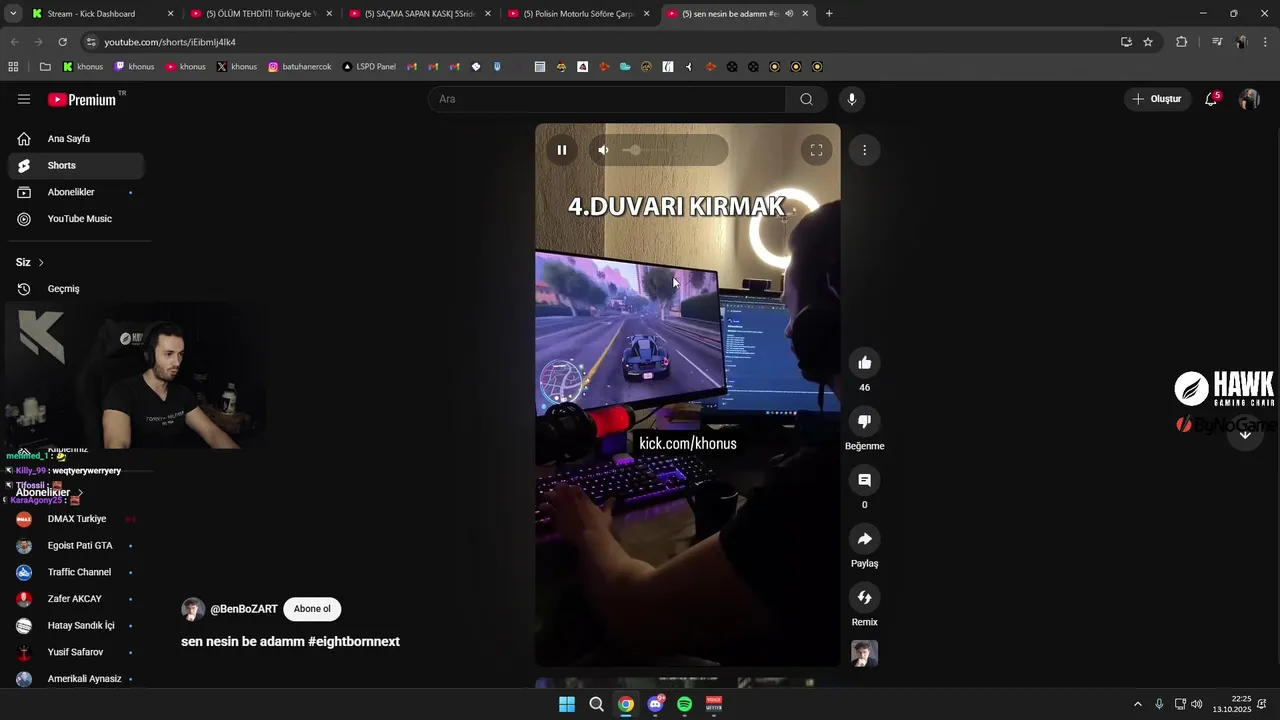The image size is (1280, 720).
Task: Open Geçmiş history in sidebar
Action: (x=76, y=289)
